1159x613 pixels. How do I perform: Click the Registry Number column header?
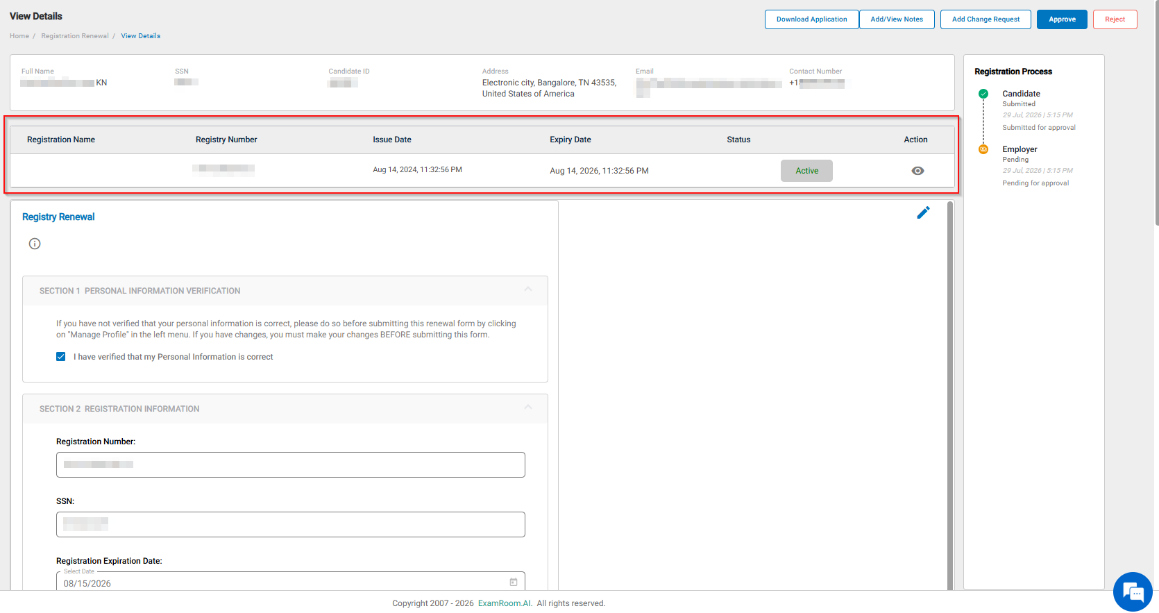pyautogui.click(x=226, y=140)
